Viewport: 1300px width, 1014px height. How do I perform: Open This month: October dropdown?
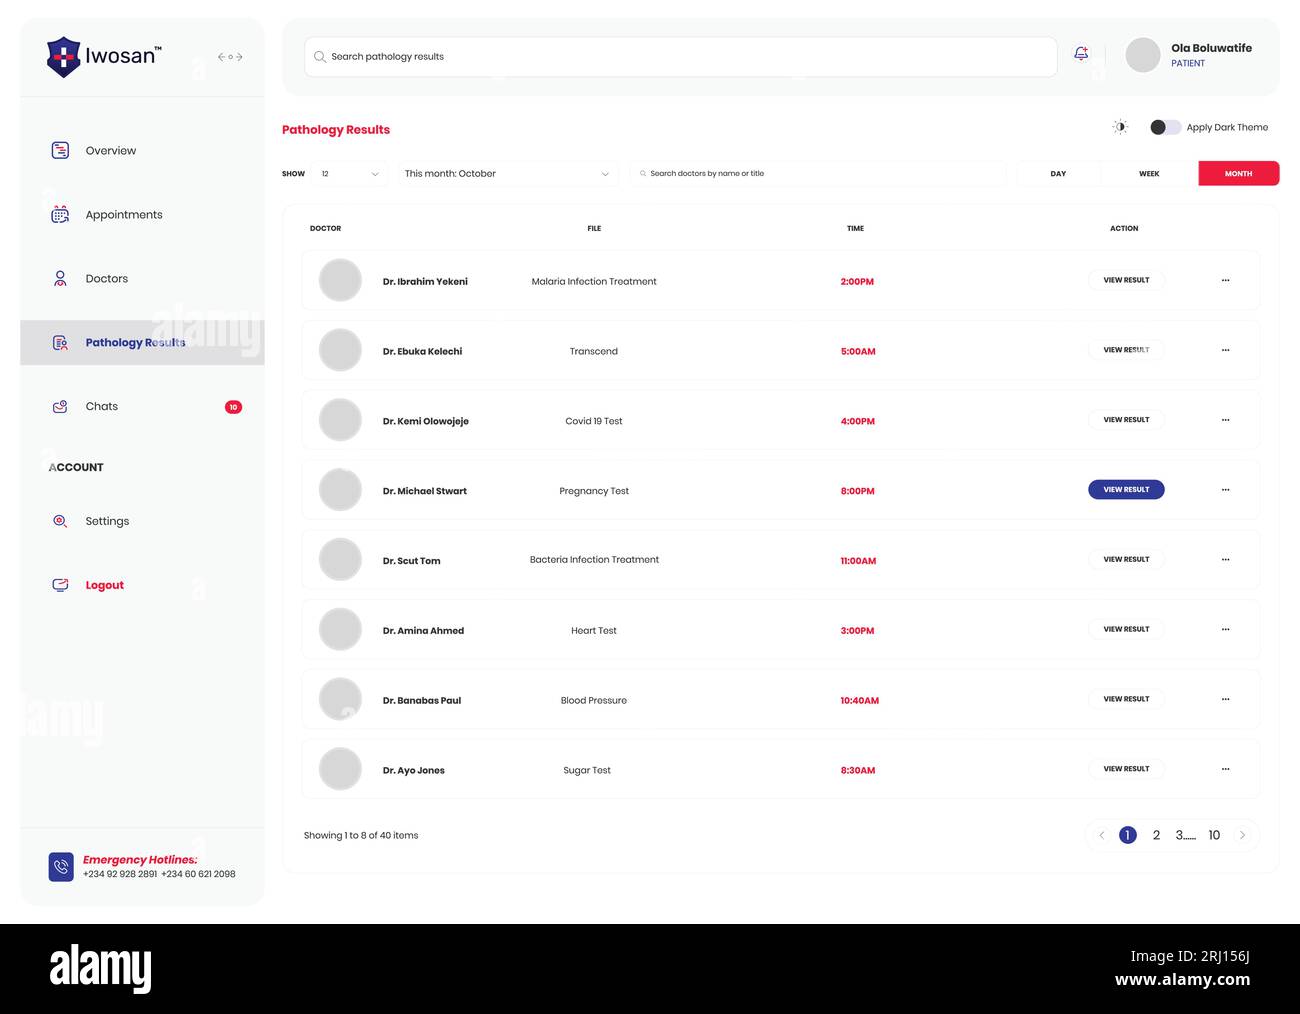coord(507,174)
